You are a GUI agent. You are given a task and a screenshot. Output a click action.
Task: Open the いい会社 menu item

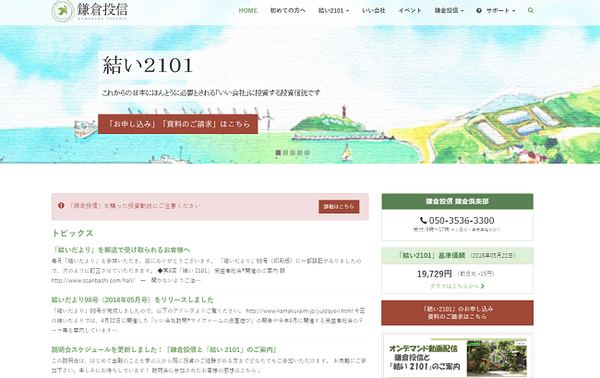click(374, 11)
